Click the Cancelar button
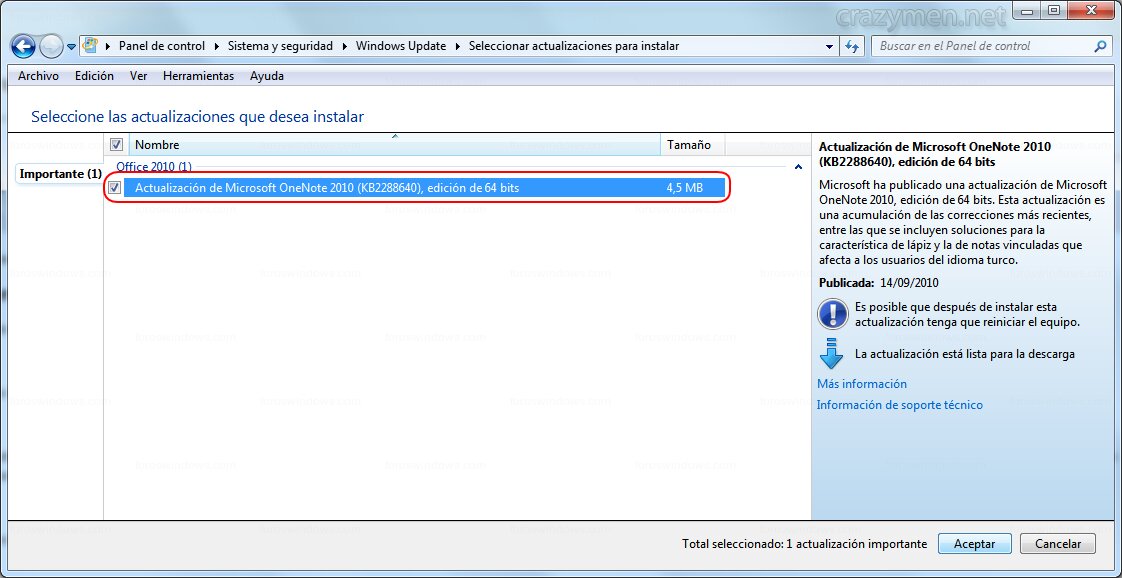 coord(1058,544)
